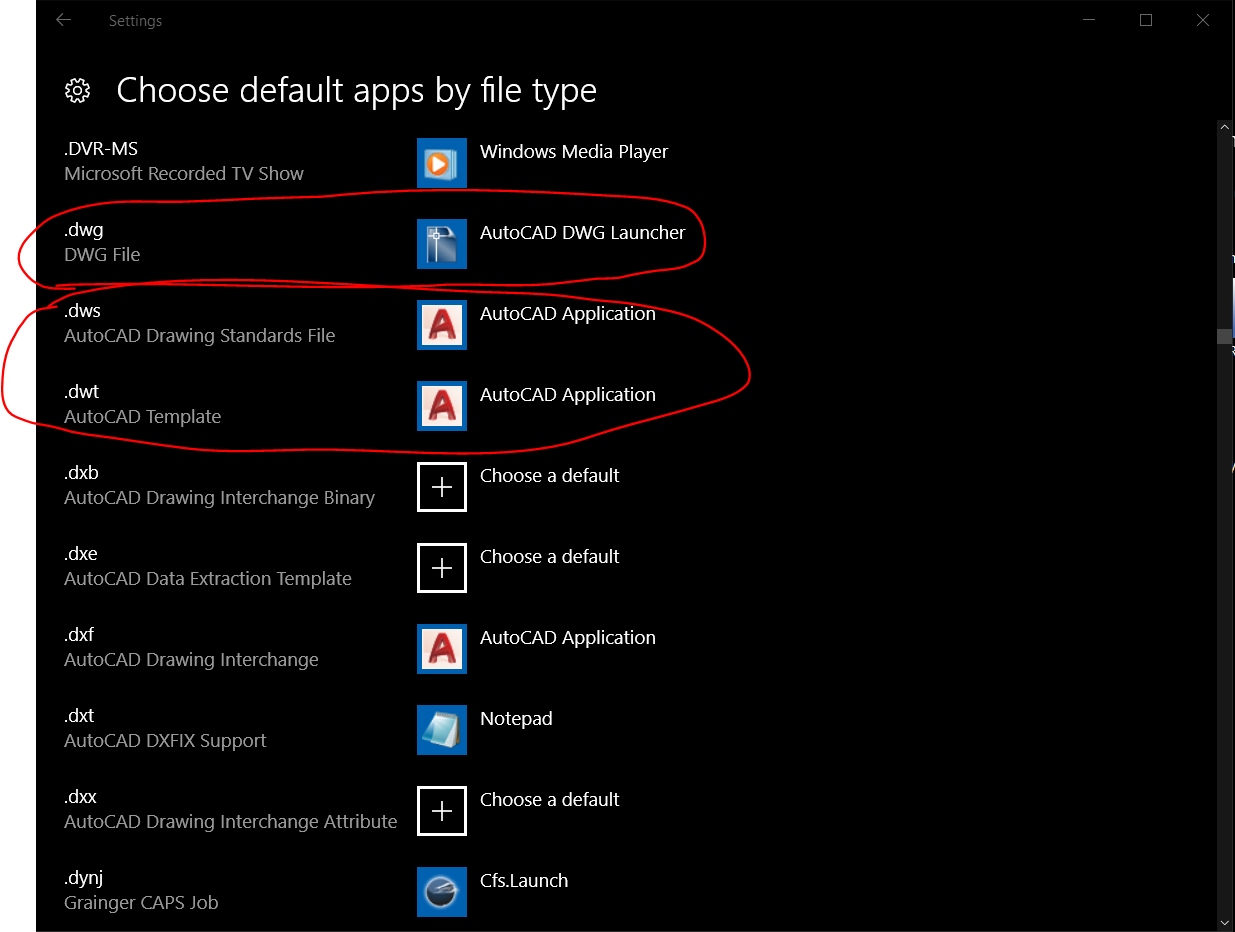This screenshot has width=1235, height=932.
Task: Select the .dws extension label
Action: pos(82,311)
